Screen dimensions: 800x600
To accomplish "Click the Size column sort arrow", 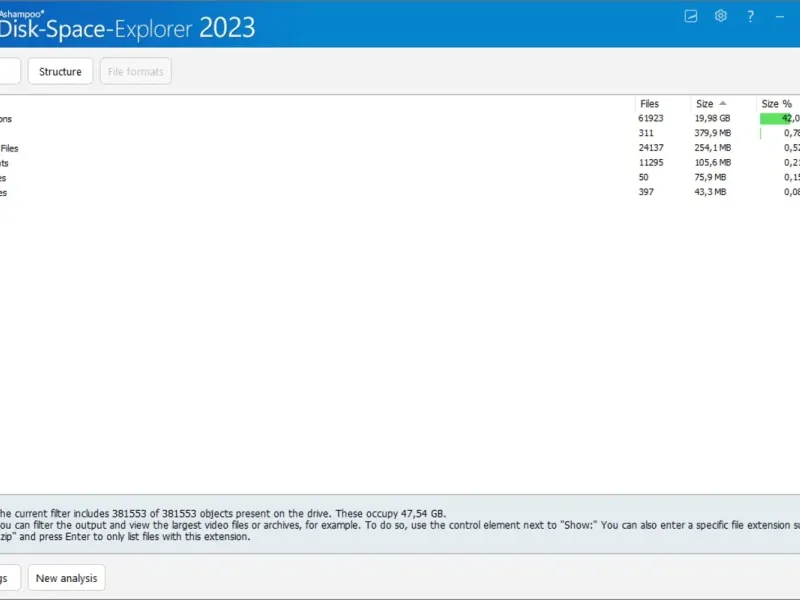I will click(723, 103).
